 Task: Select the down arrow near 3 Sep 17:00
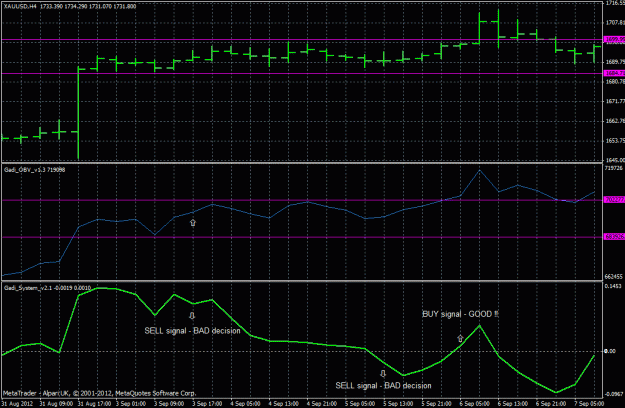pyautogui.click(x=192, y=316)
